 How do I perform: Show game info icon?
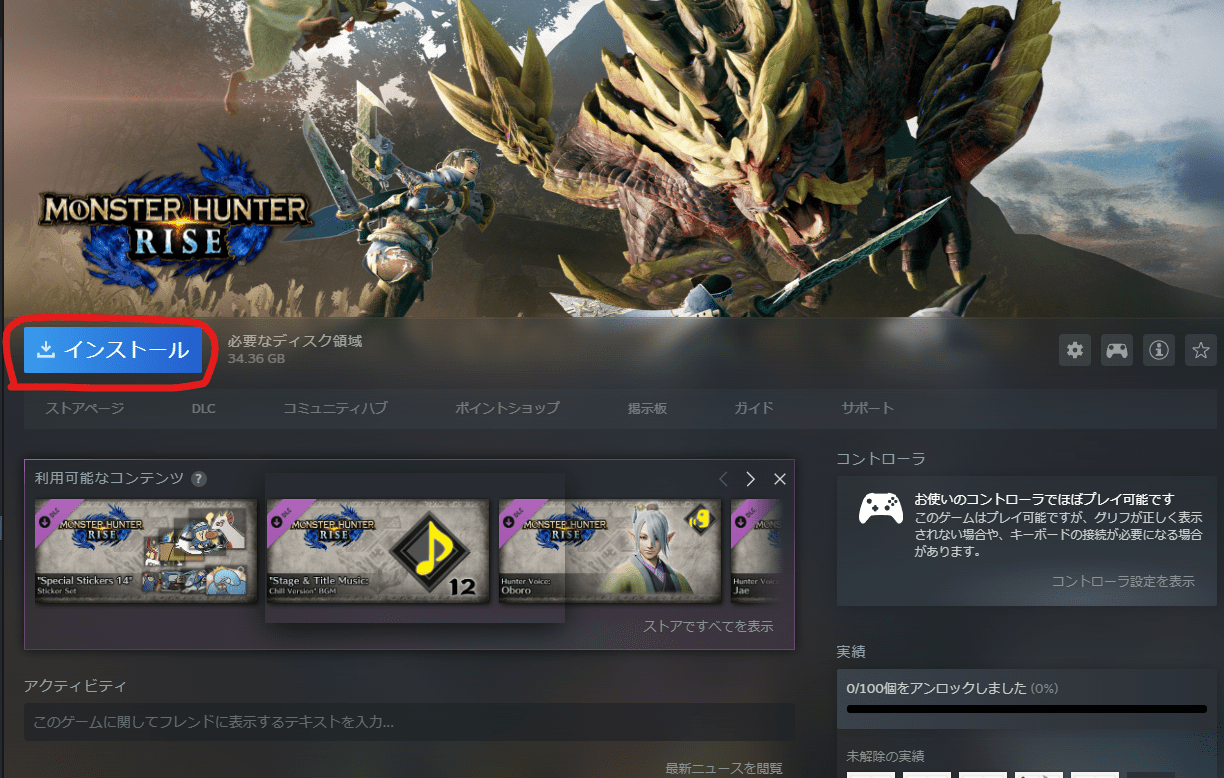1159,350
